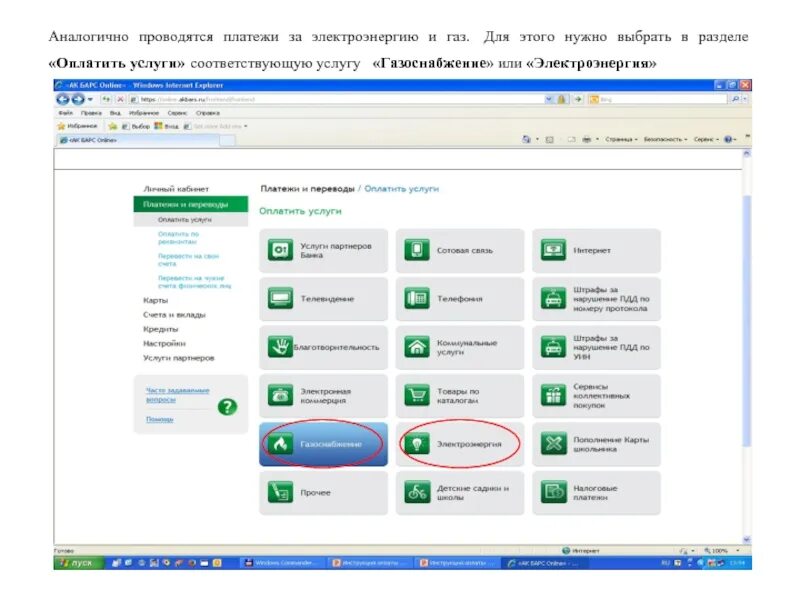This screenshot has height=600, width=800.
Task: Open the Правка menu
Action: (91, 113)
